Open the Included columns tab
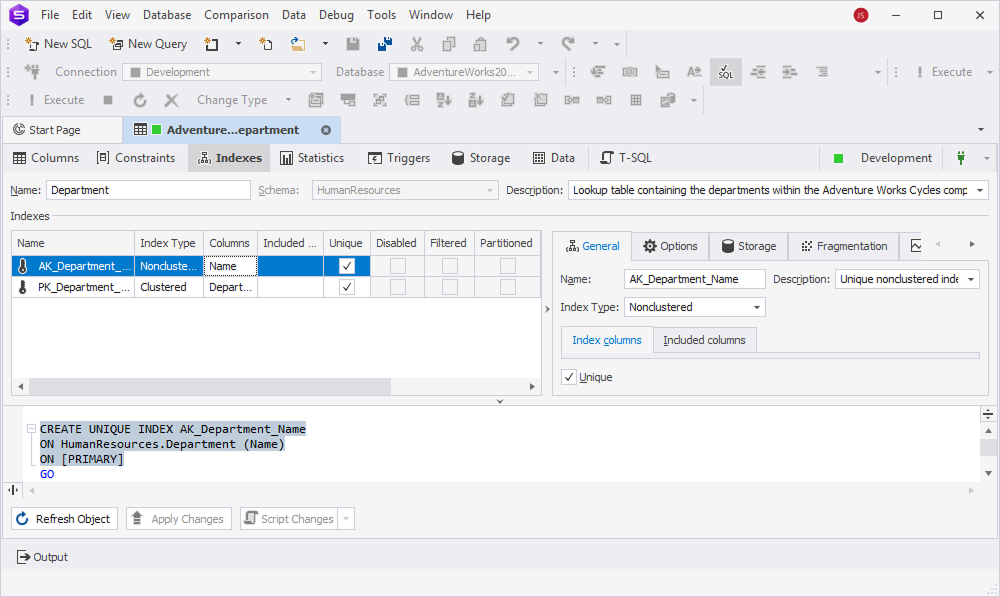The image size is (1000, 597). pos(704,340)
